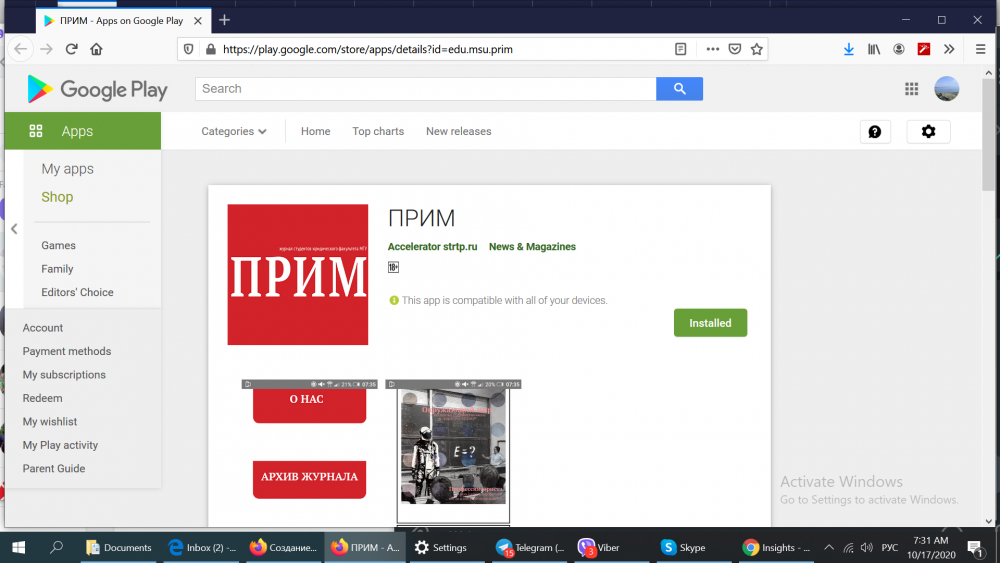Open the help question mark button

coord(875,131)
